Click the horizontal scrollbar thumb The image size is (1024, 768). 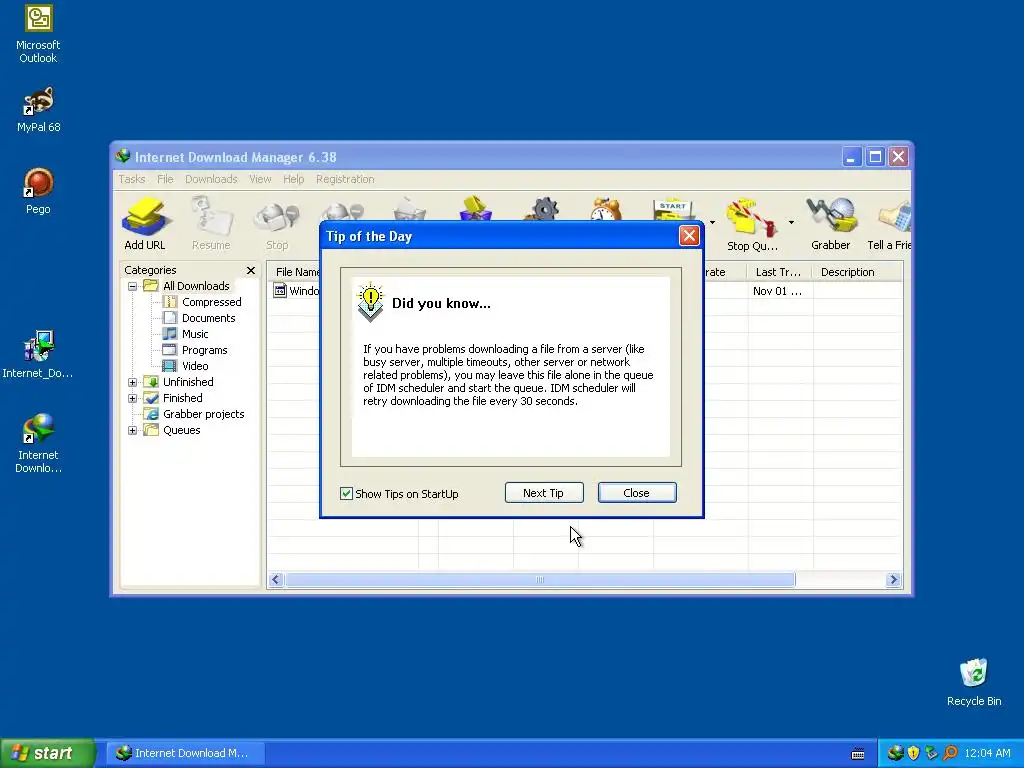coord(540,580)
